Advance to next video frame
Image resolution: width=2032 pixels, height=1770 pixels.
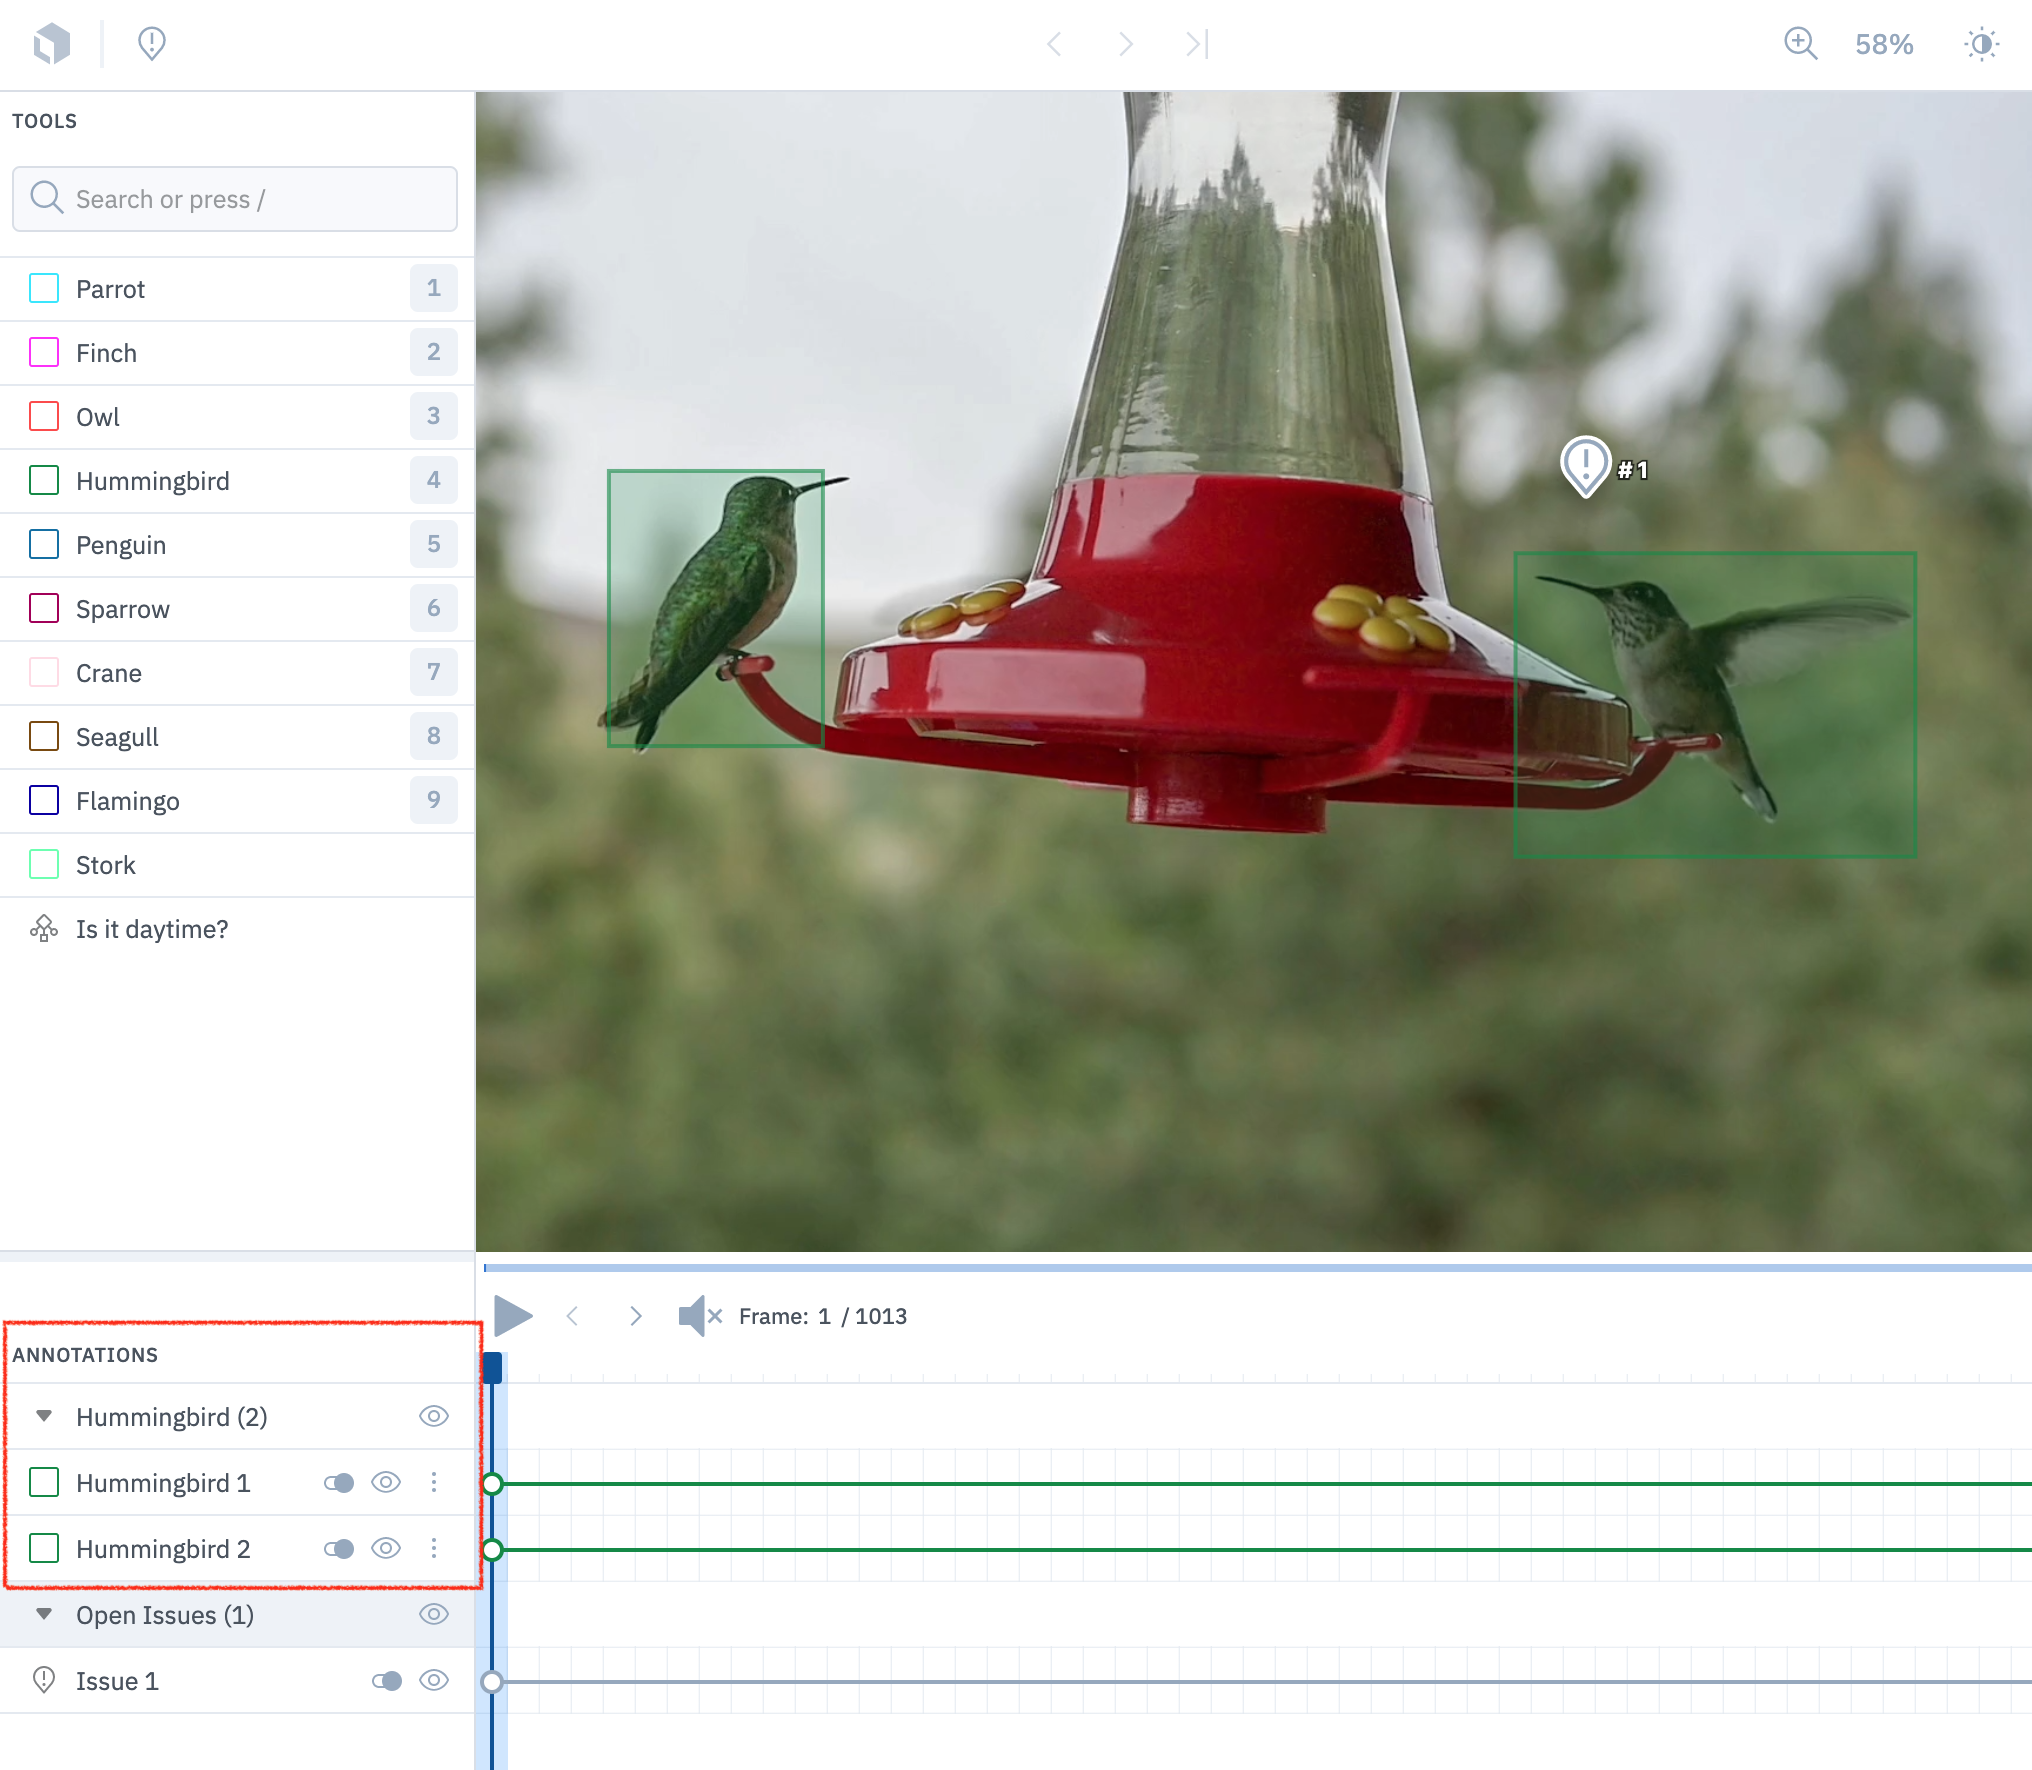[635, 1316]
